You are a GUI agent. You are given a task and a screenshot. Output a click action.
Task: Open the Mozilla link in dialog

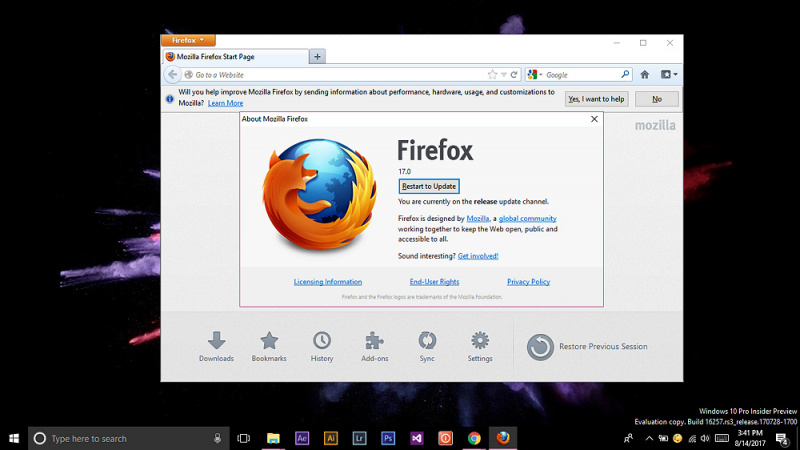[478, 218]
